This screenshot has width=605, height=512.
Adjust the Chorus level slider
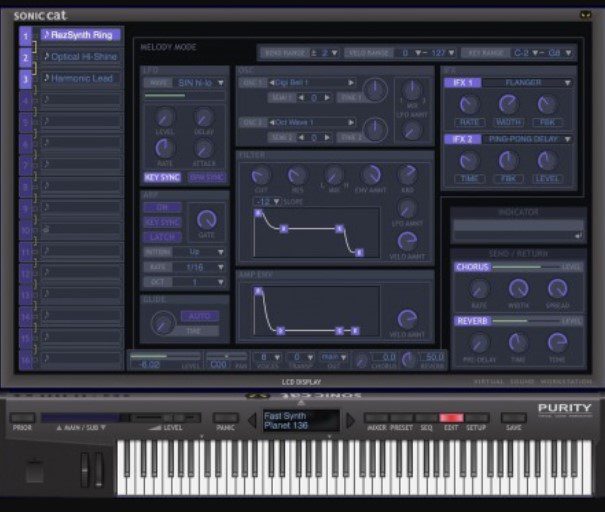click(x=527, y=267)
